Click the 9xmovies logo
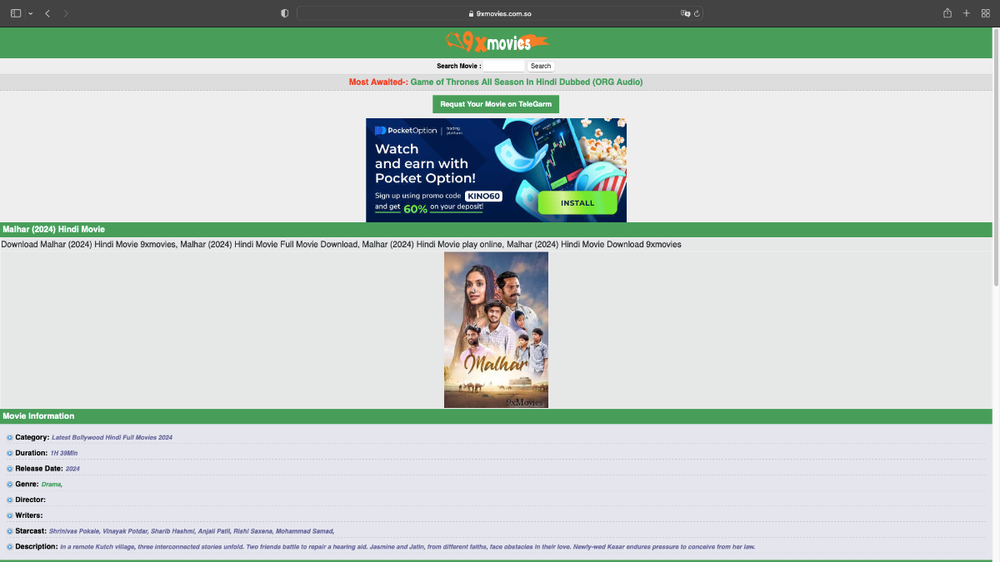Viewport: 1000px width, 562px height. (497, 41)
